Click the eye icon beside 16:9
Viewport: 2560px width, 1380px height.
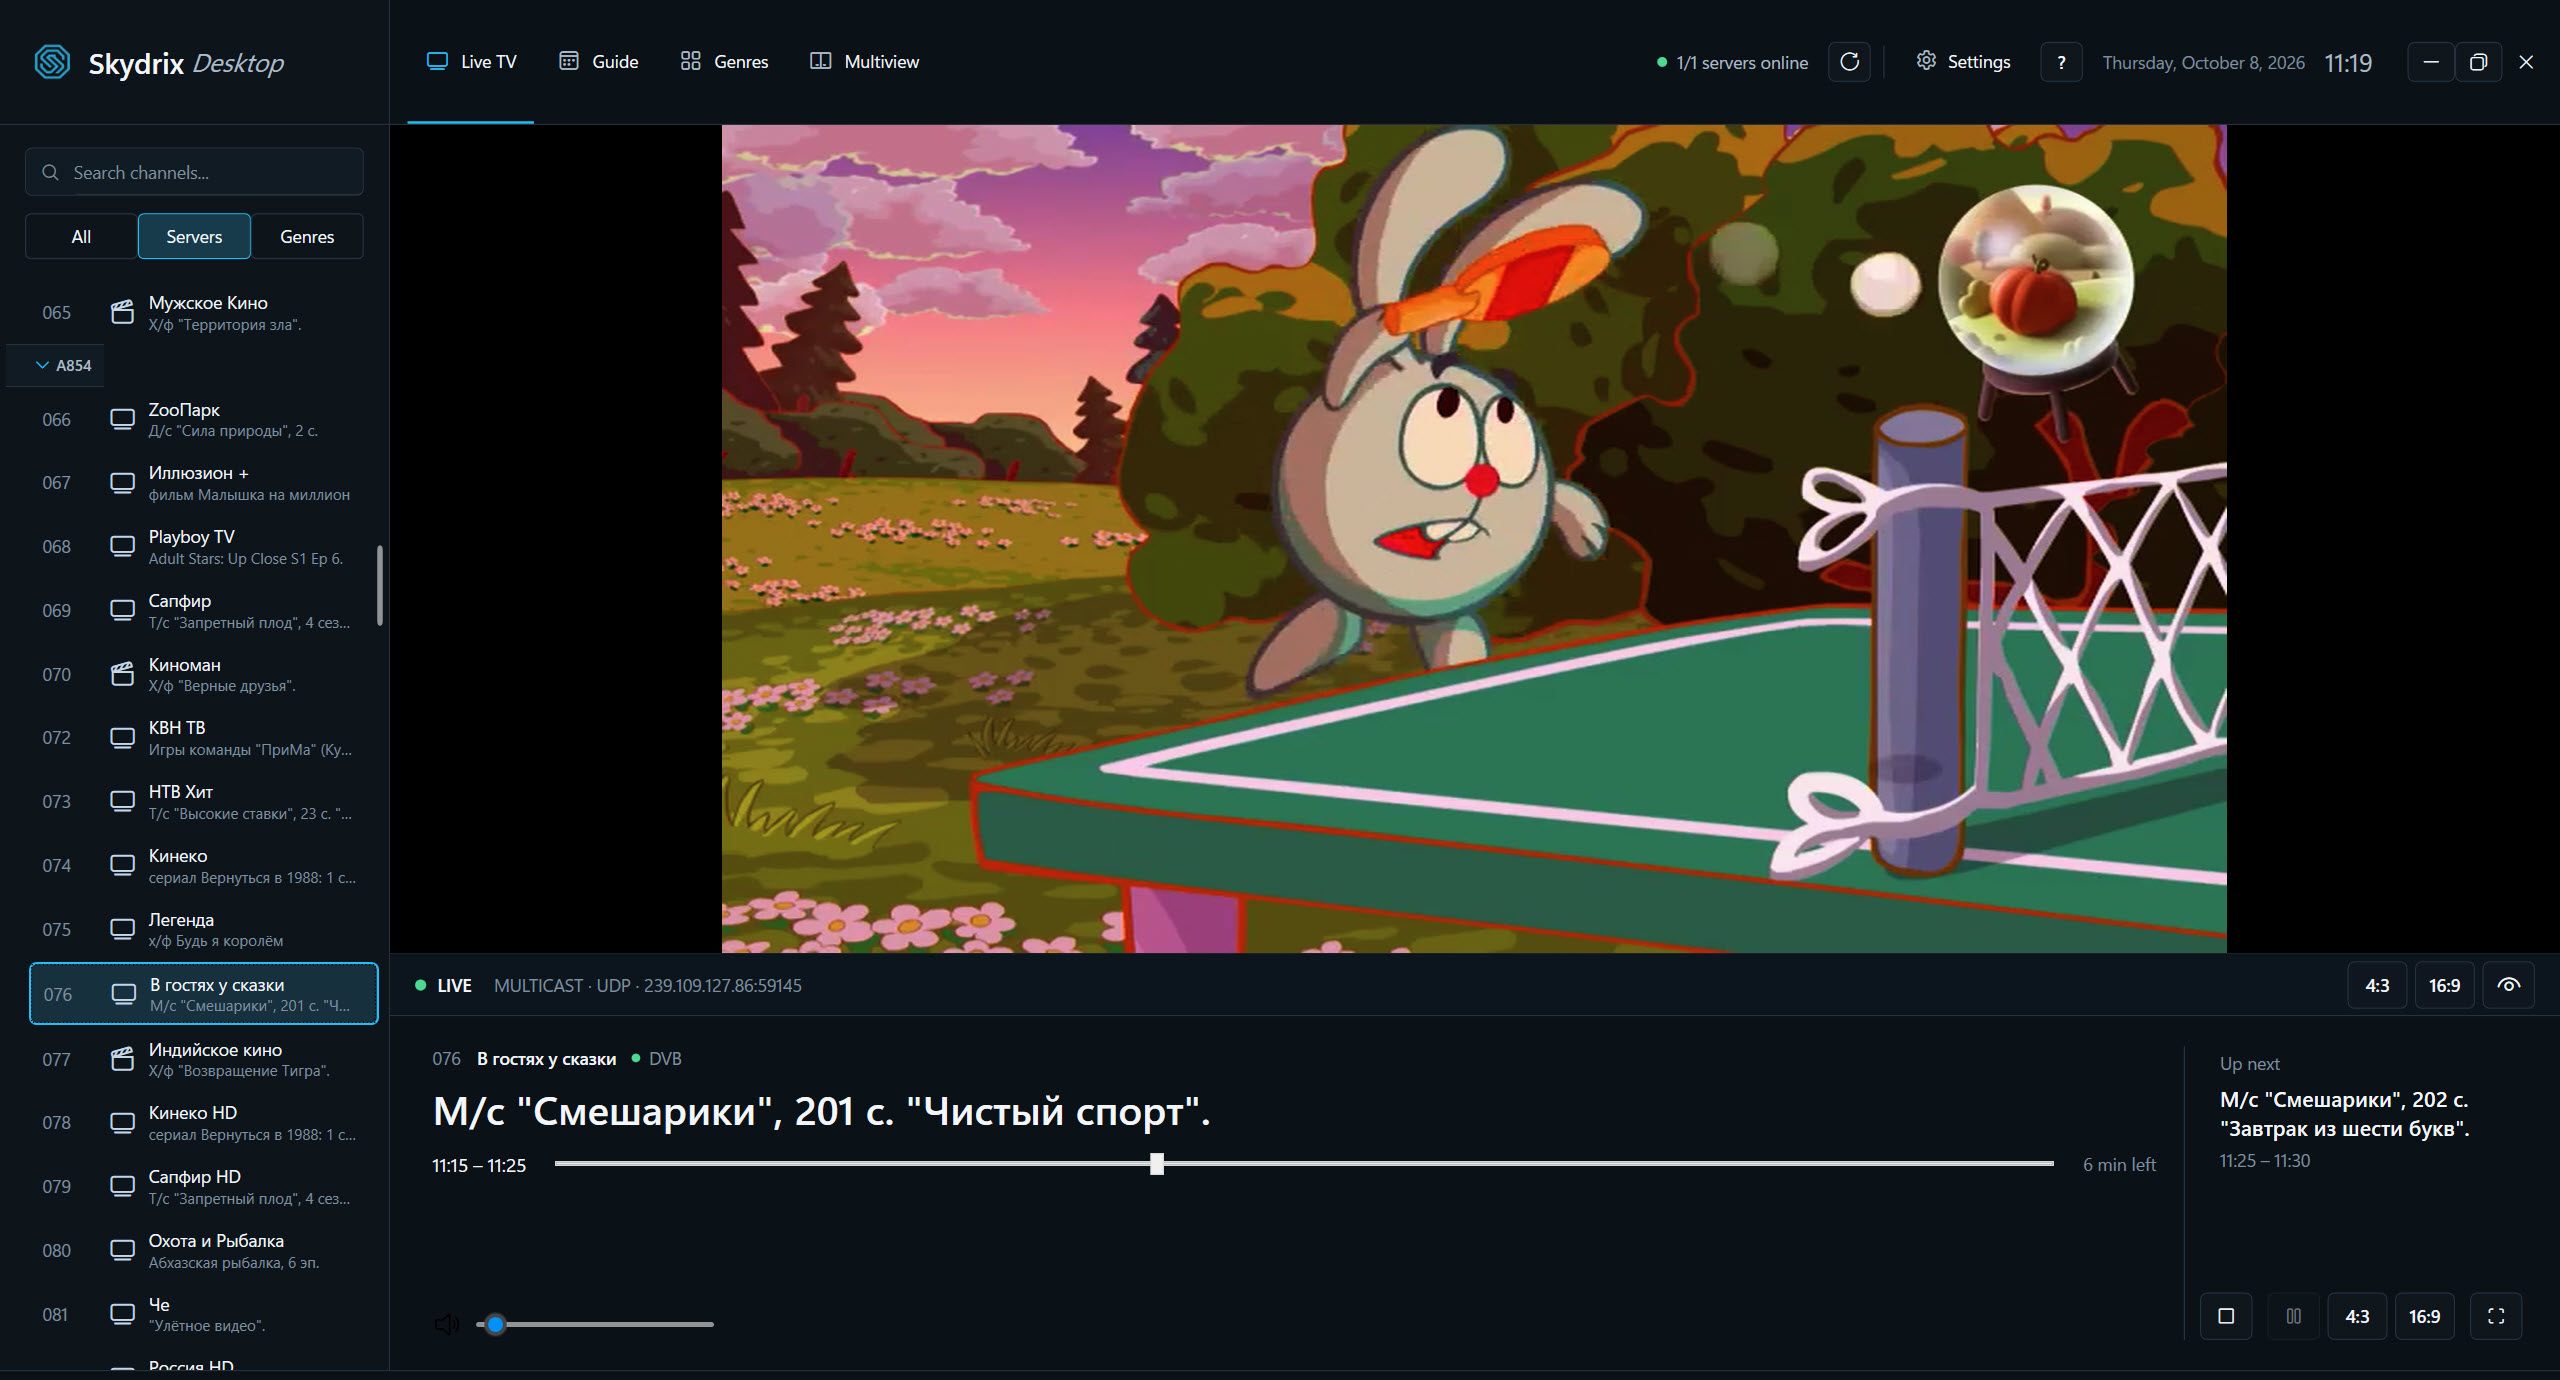pos(2508,985)
